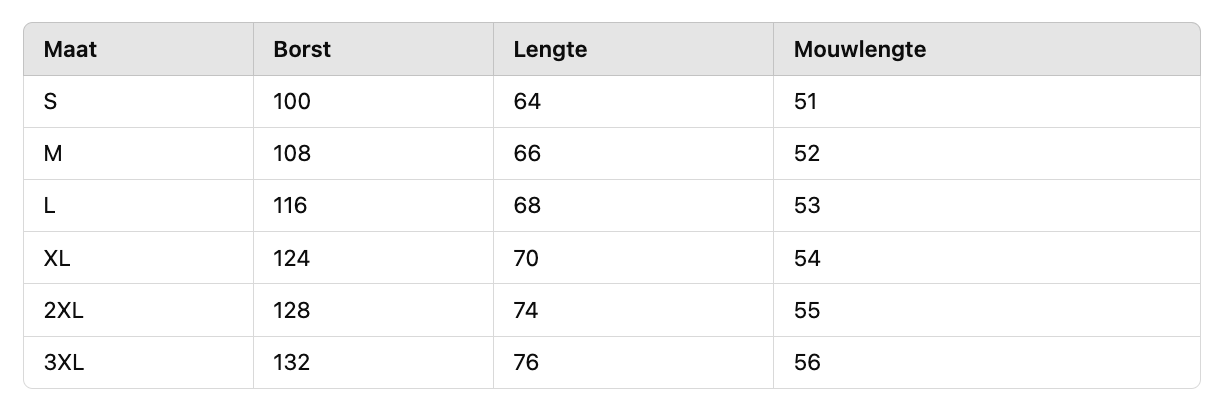Click the Mouwlengte value 51

click(806, 101)
